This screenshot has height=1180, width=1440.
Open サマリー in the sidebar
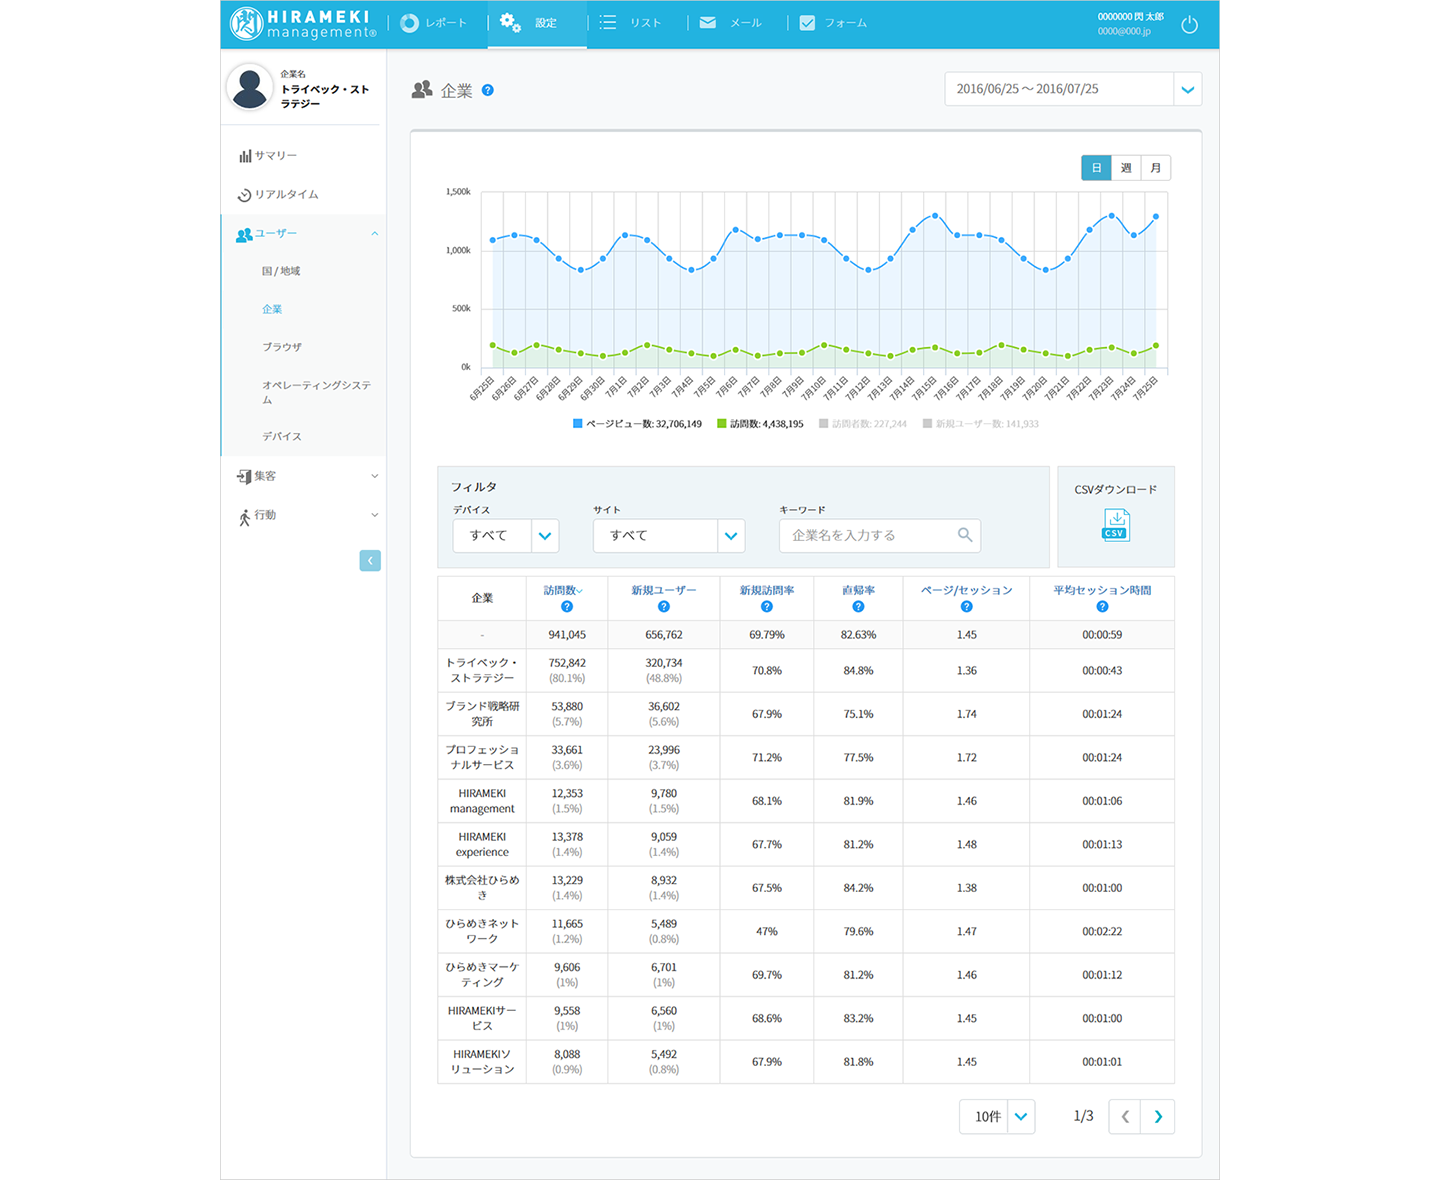[268, 156]
